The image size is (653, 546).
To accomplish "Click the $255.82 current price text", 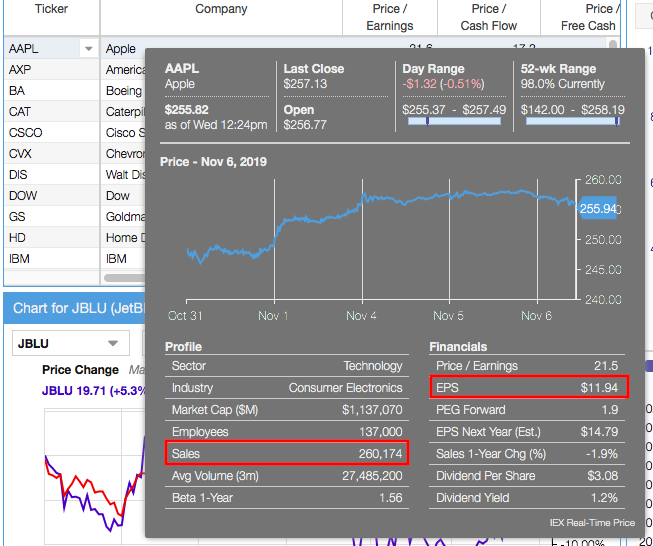I will [x=186, y=110].
